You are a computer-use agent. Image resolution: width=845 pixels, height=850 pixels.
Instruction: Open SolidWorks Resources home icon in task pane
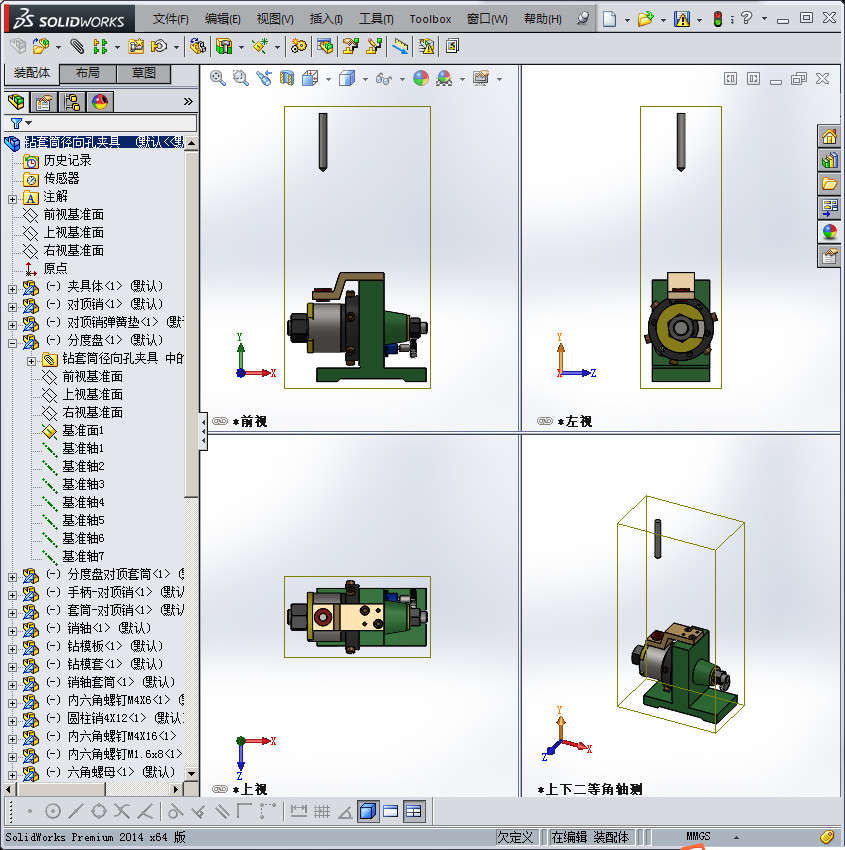point(829,136)
